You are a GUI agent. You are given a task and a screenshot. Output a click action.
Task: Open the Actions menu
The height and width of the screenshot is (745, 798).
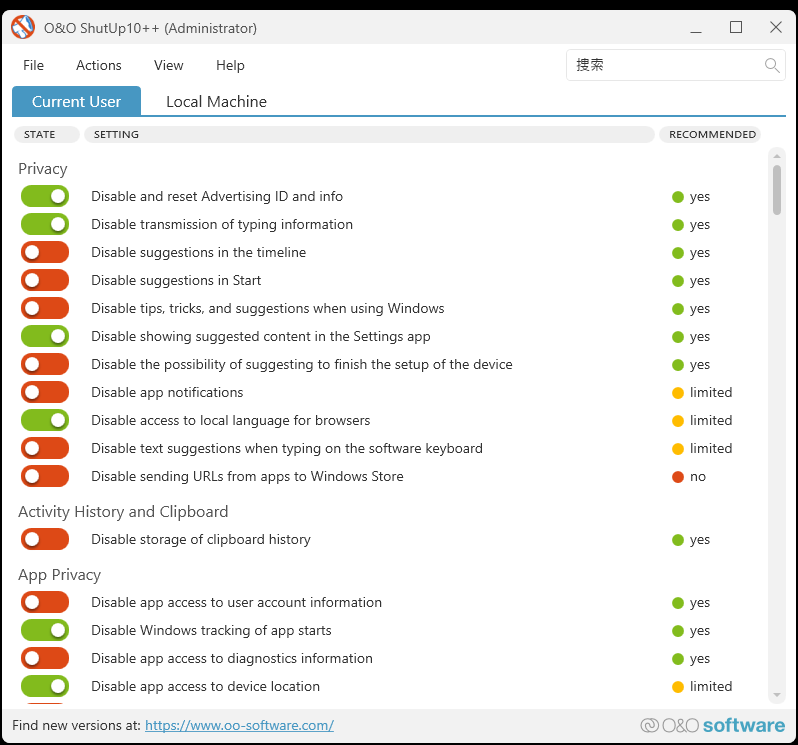pos(99,65)
